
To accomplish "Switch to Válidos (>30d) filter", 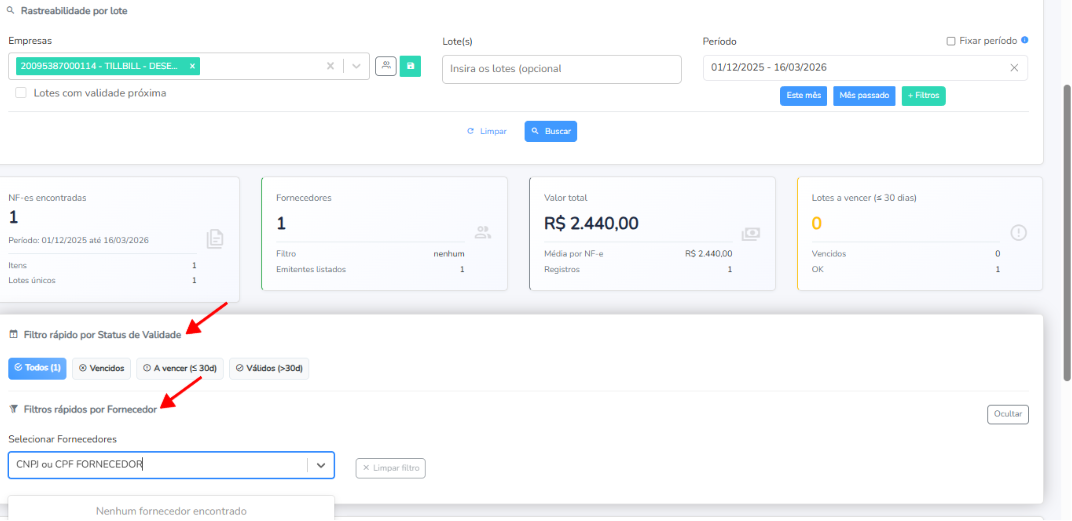I will [269, 368].
